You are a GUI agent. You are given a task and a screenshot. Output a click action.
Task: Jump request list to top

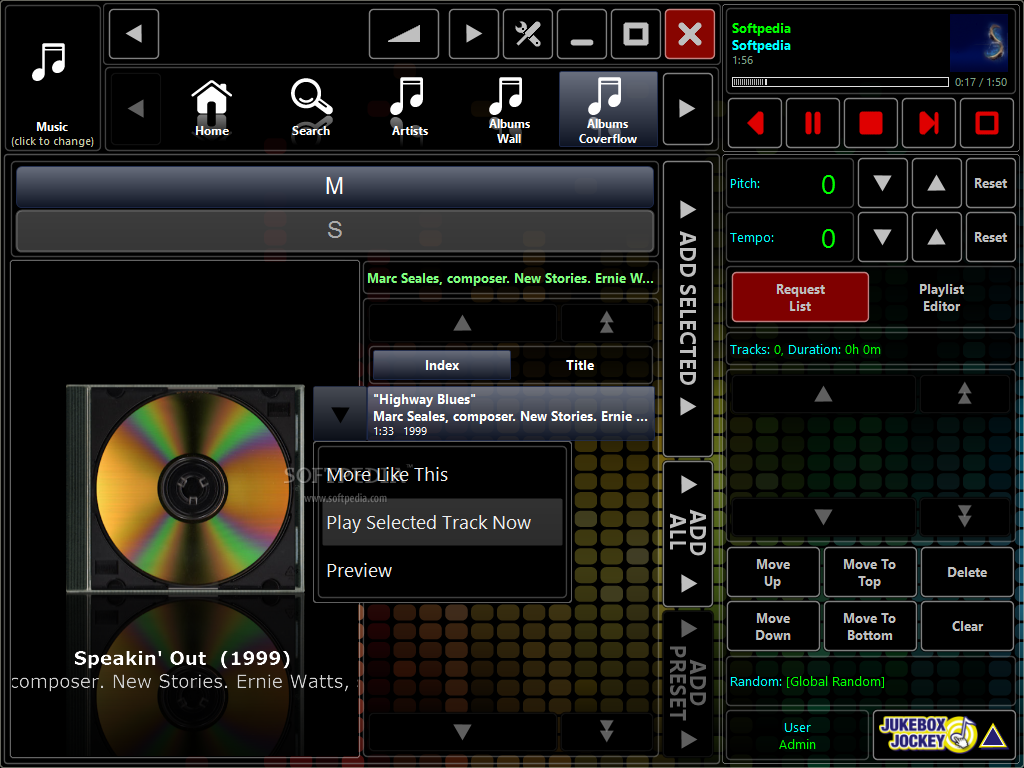[965, 394]
